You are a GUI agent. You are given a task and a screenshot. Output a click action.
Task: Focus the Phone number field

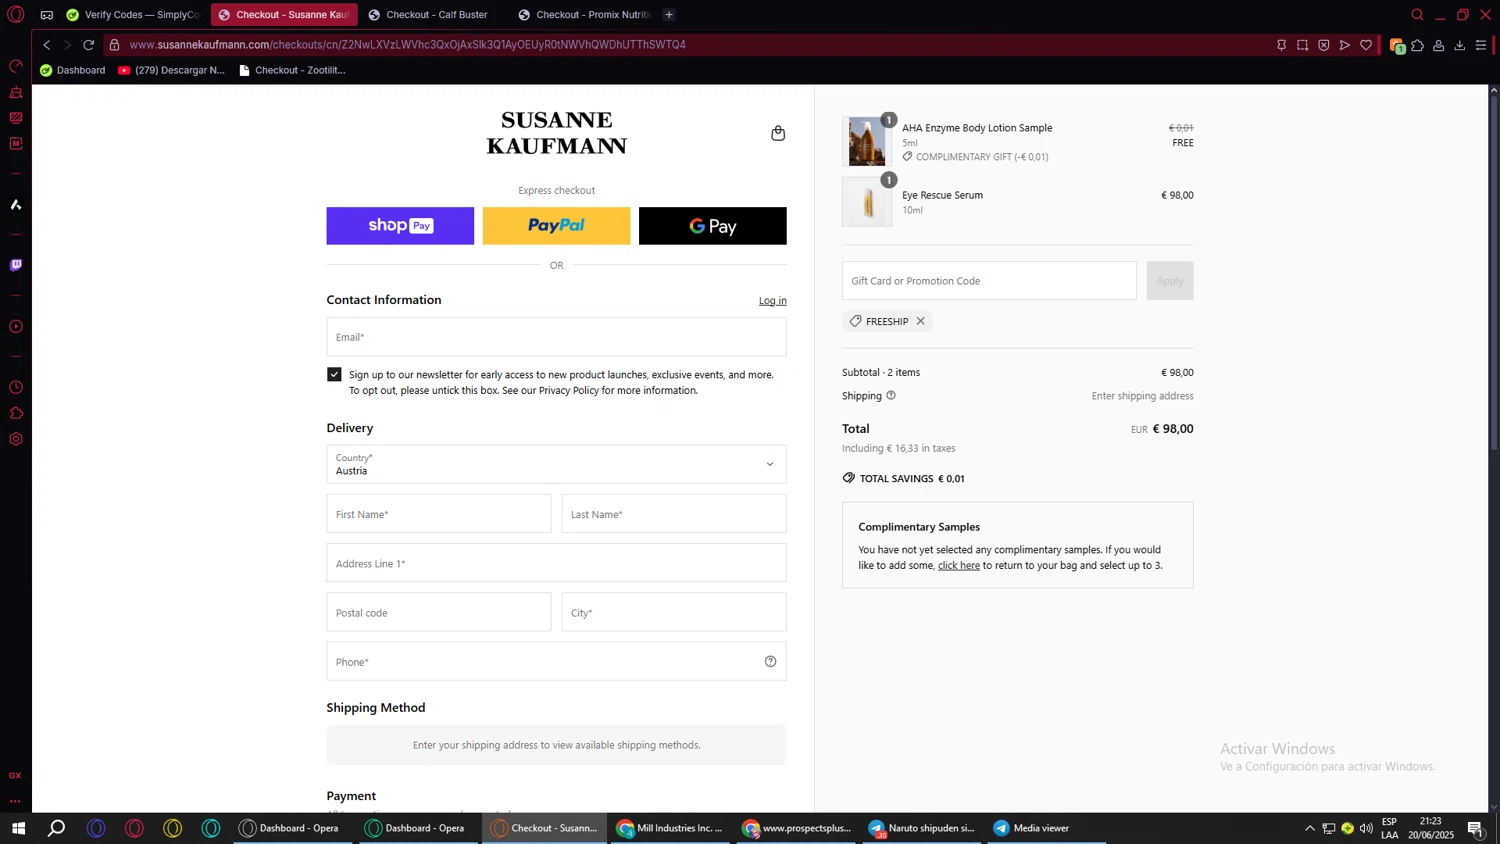(556, 661)
